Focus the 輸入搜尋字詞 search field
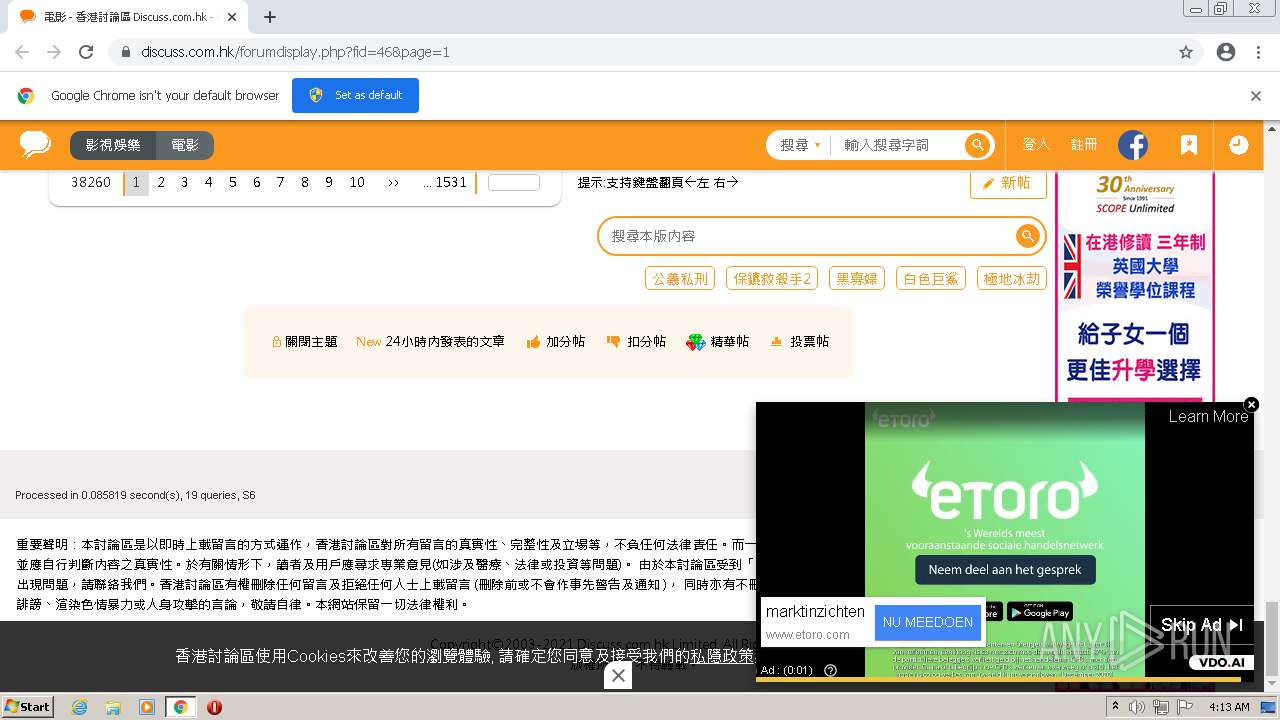 point(898,145)
